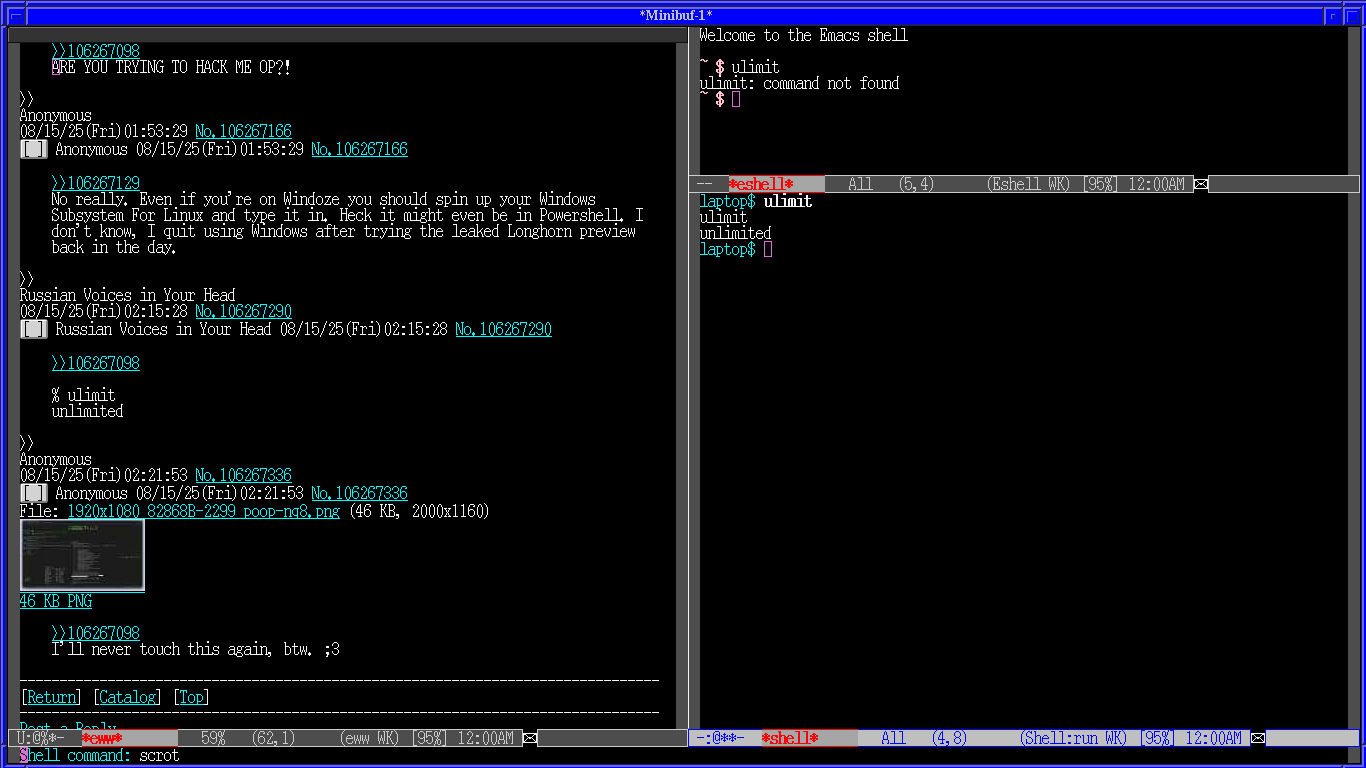Click the 12:00AM clock in eshell mode line
This screenshot has width=1366, height=768.
1157,184
